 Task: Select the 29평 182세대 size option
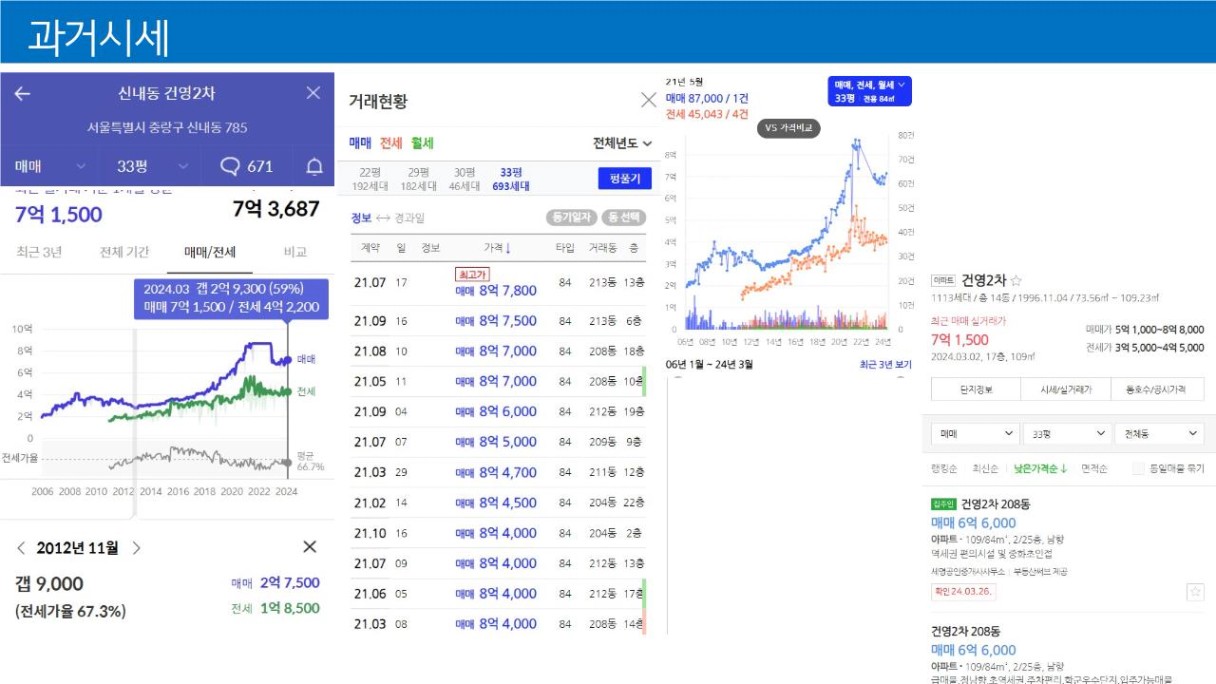click(x=417, y=179)
